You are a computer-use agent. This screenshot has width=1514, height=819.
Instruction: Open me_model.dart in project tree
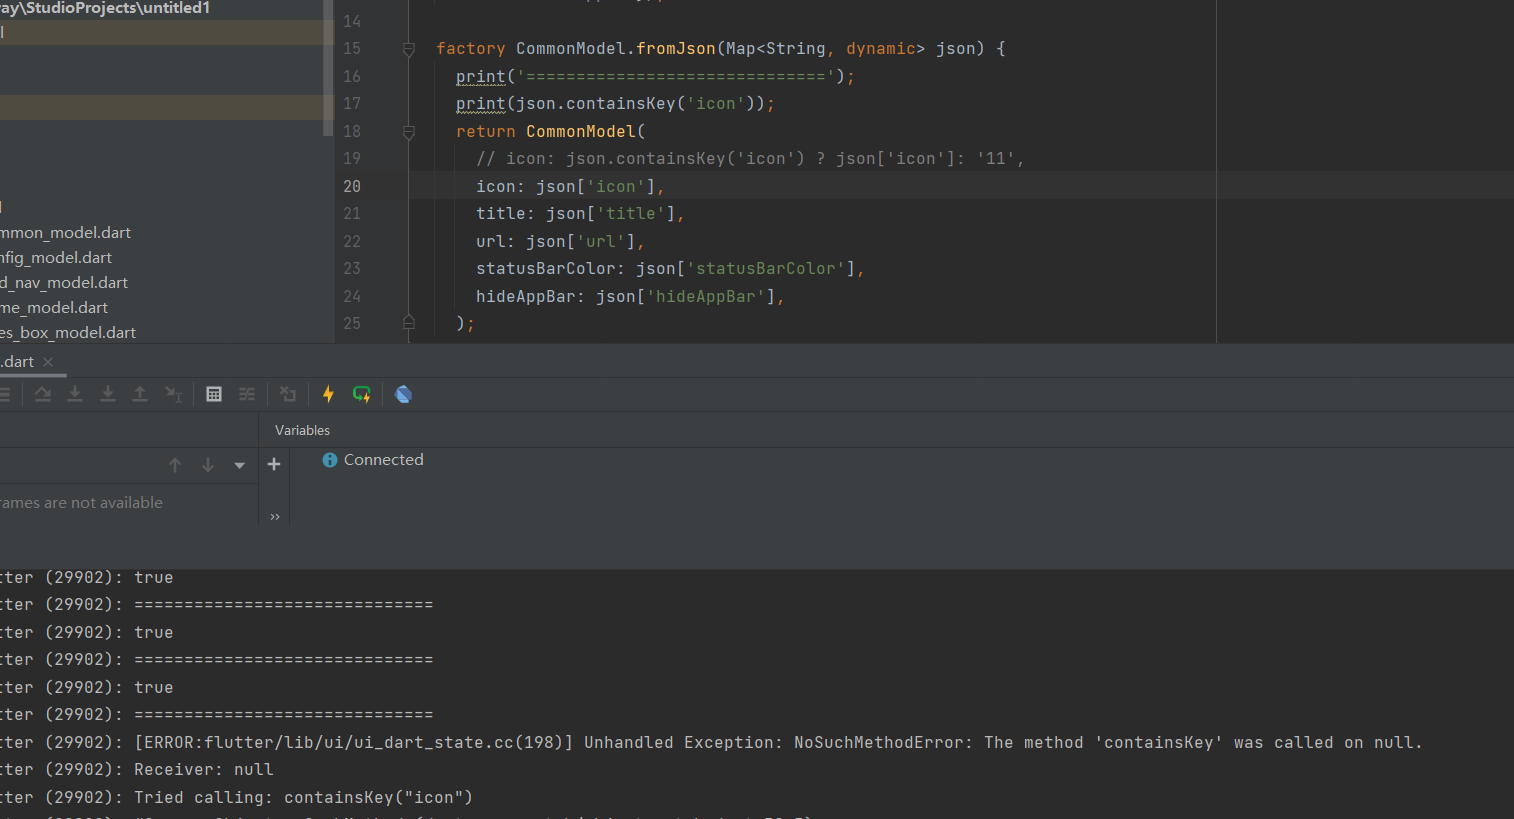tap(54, 308)
